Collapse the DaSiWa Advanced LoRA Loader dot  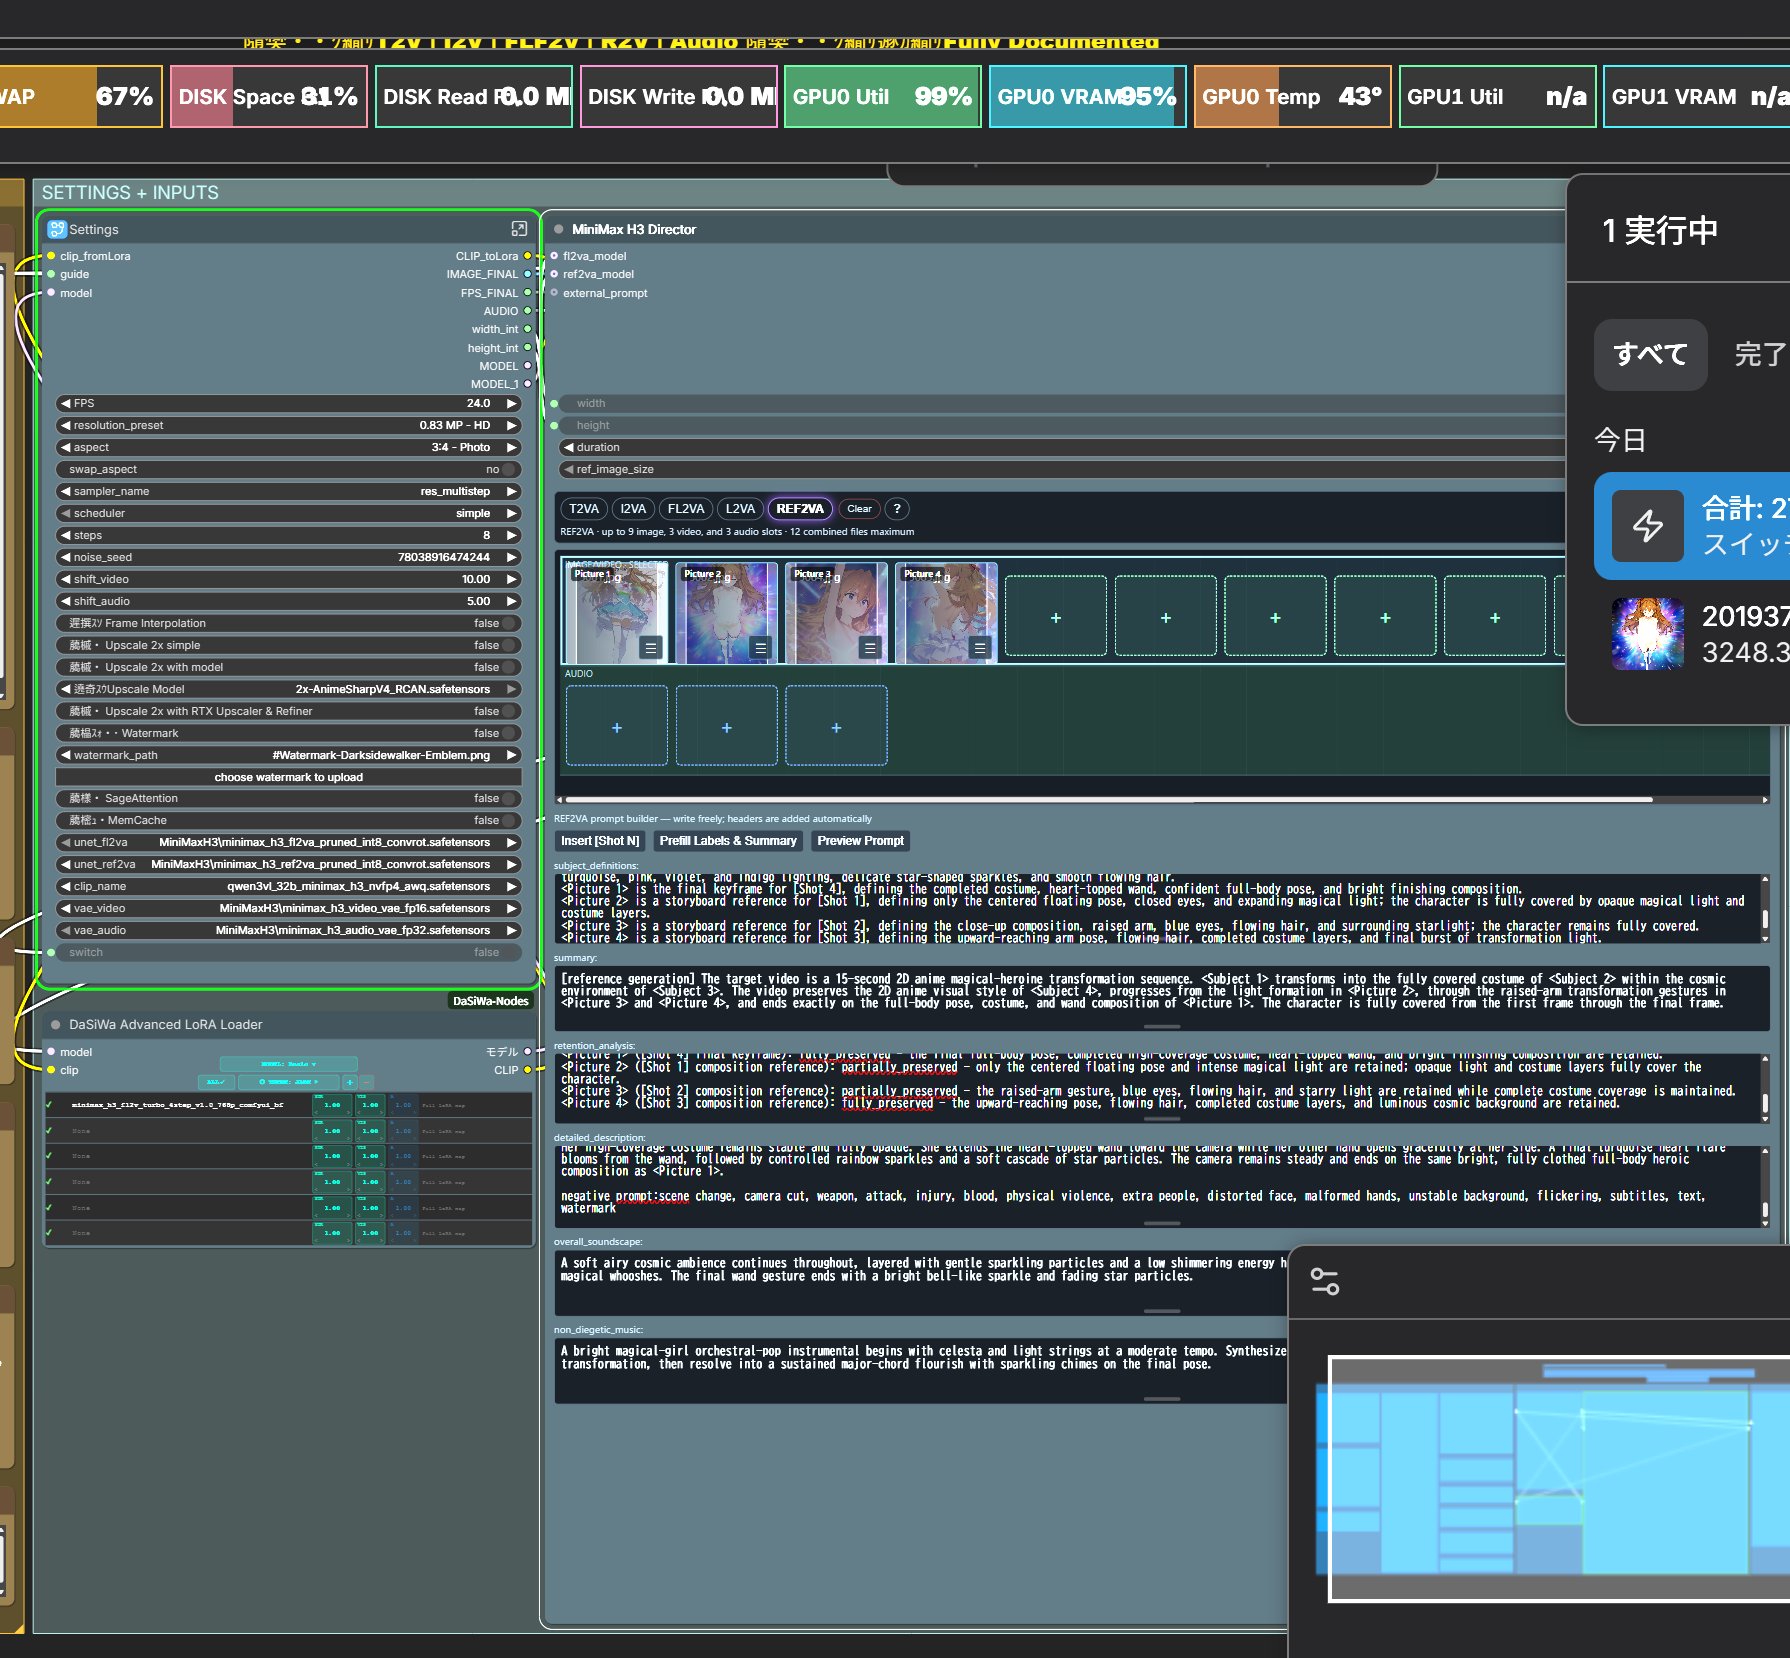[x=56, y=1025]
